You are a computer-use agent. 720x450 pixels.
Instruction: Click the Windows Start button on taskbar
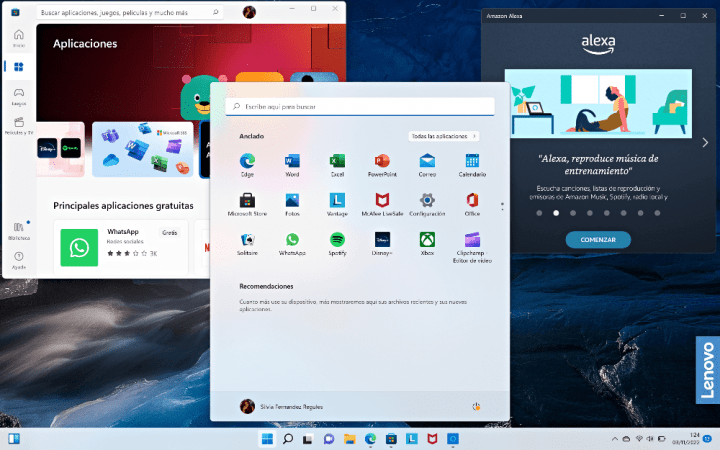(x=267, y=439)
